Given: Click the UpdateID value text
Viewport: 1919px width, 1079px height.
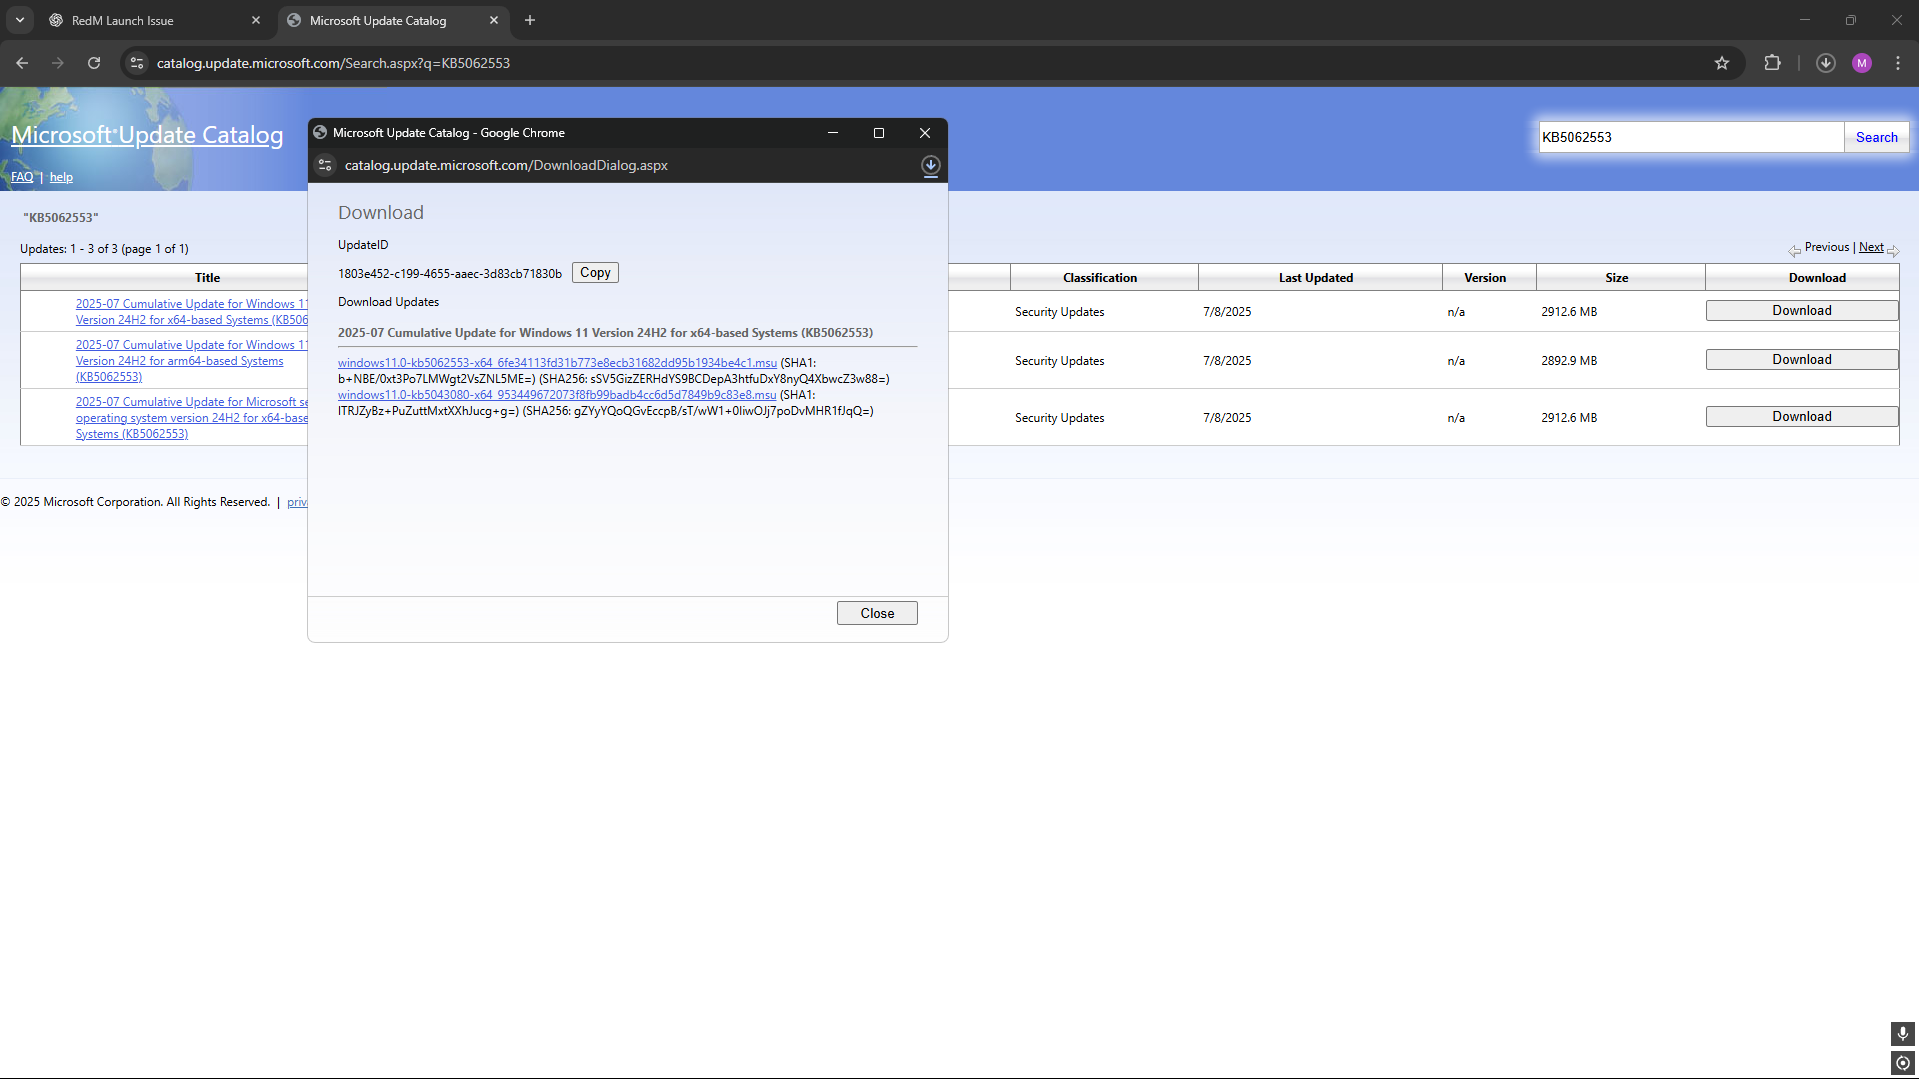Looking at the screenshot, I should click(450, 274).
